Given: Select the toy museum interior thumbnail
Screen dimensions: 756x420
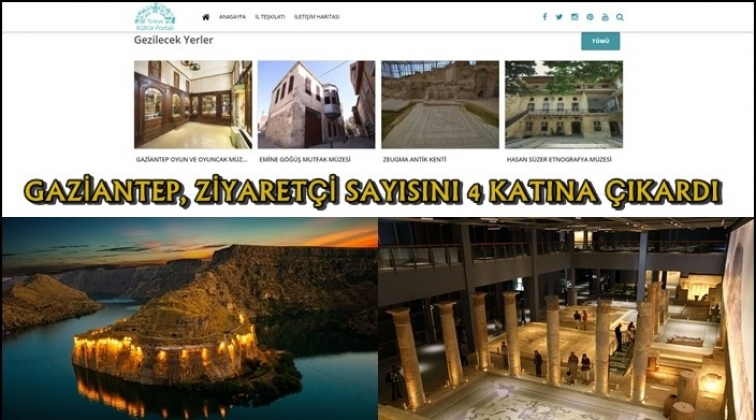Looking at the screenshot, I should [x=193, y=104].
